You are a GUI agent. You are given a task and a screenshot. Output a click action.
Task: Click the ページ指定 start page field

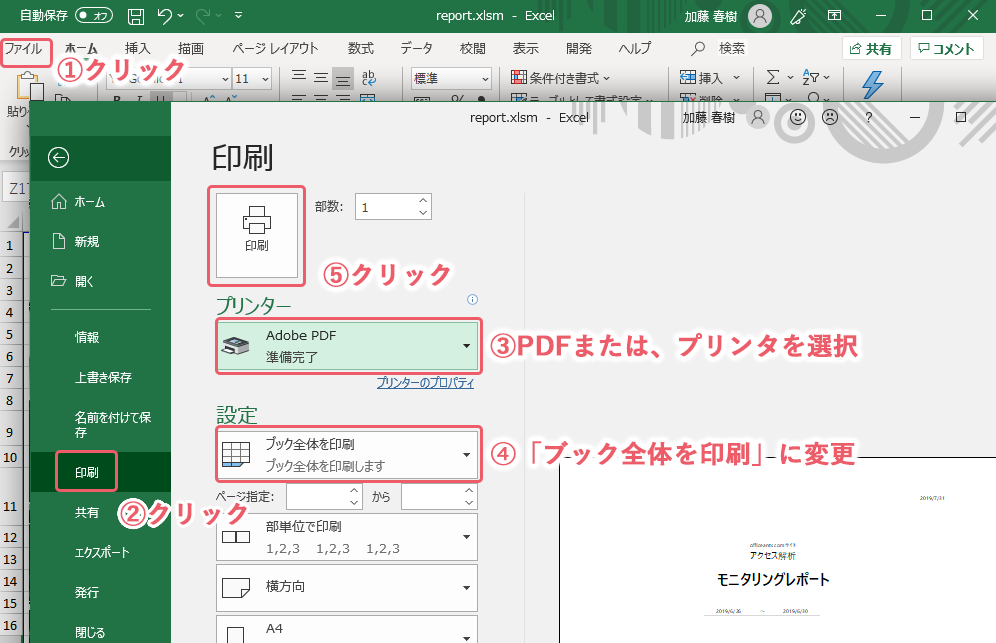click(325, 497)
